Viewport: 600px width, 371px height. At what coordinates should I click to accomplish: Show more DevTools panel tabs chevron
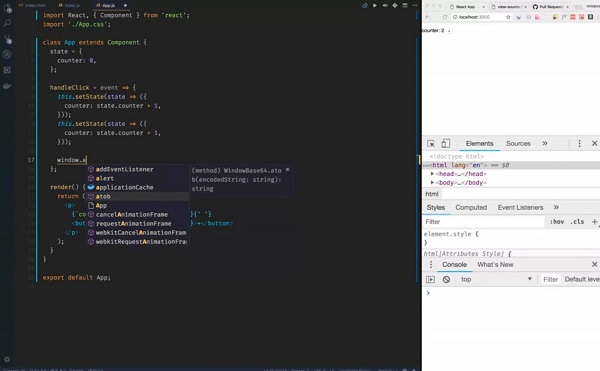(545, 143)
